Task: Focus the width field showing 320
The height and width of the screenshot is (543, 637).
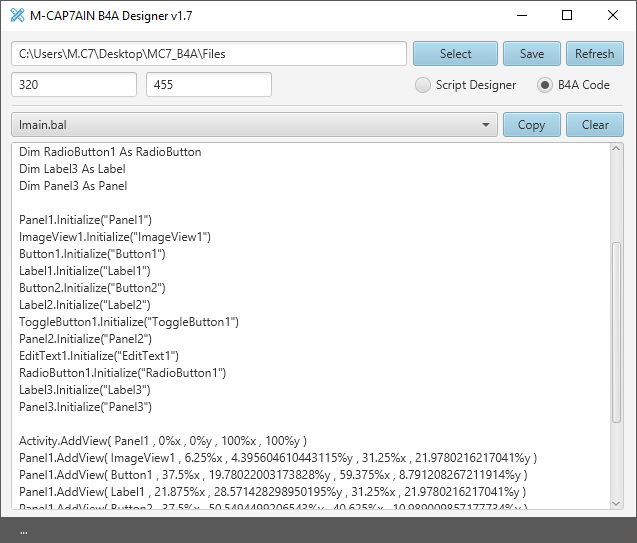Action: pos(74,85)
